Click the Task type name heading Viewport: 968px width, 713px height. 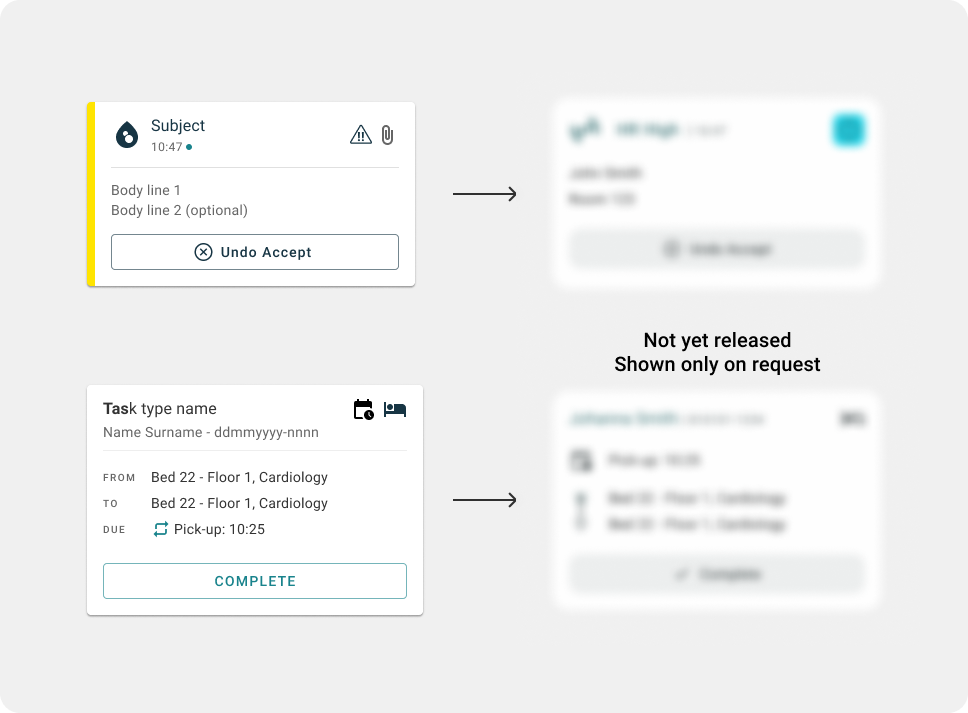tap(160, 409)
